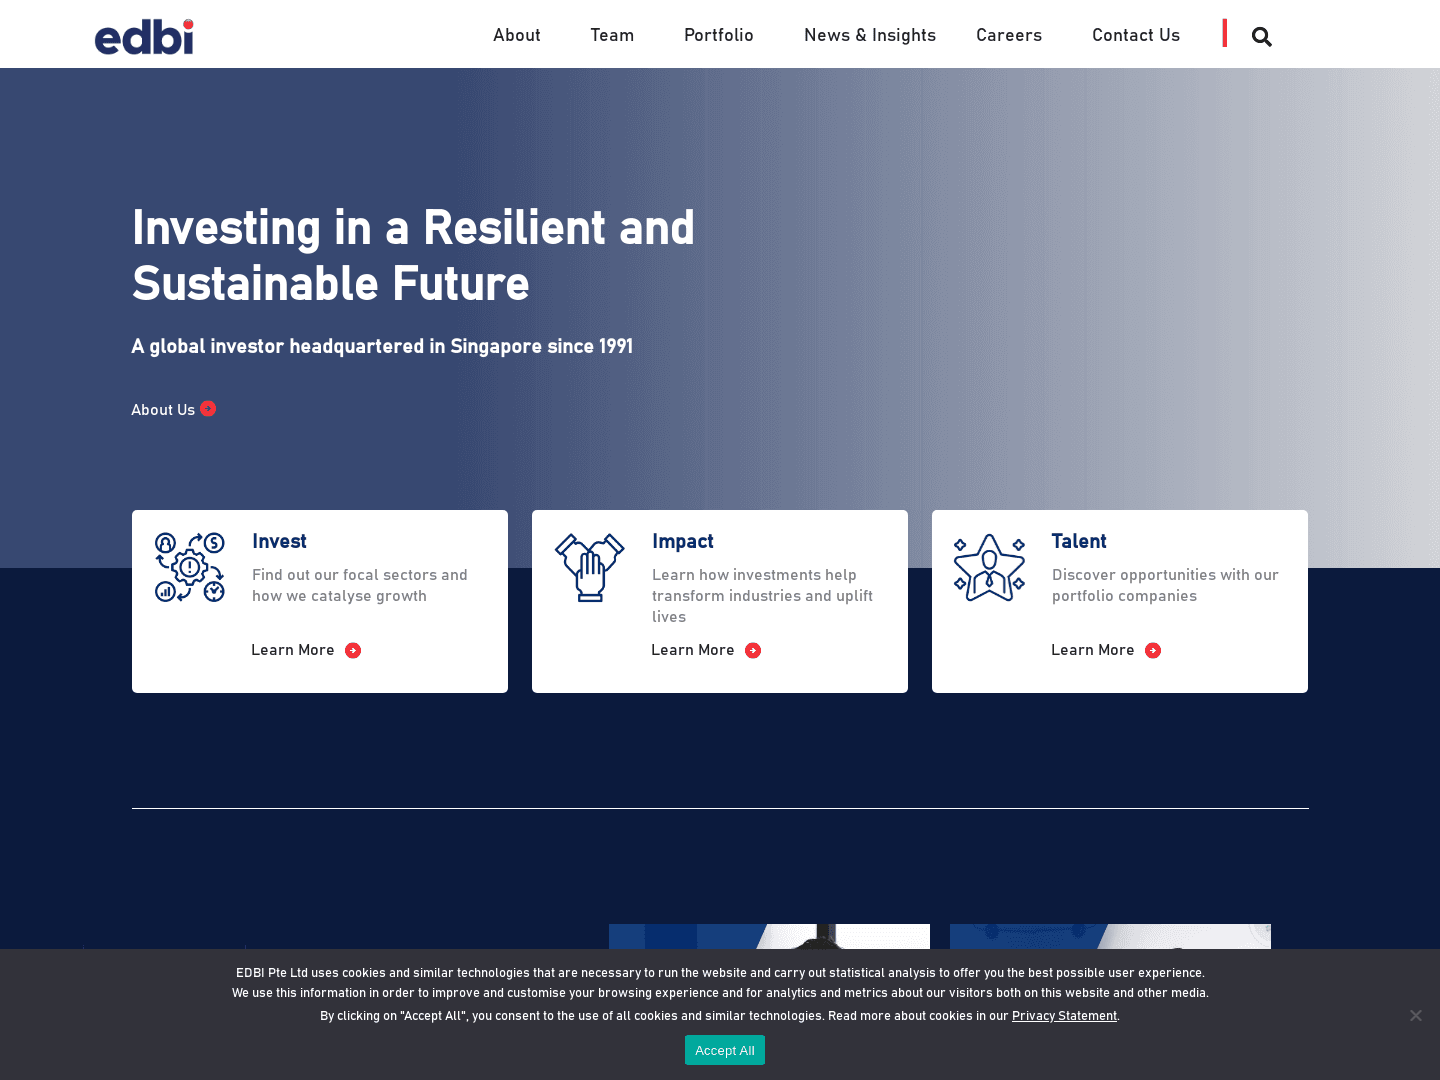Click red arrow beside About Us
The width and height of the screenshot is (1440, 1080).
coord(208,409)
